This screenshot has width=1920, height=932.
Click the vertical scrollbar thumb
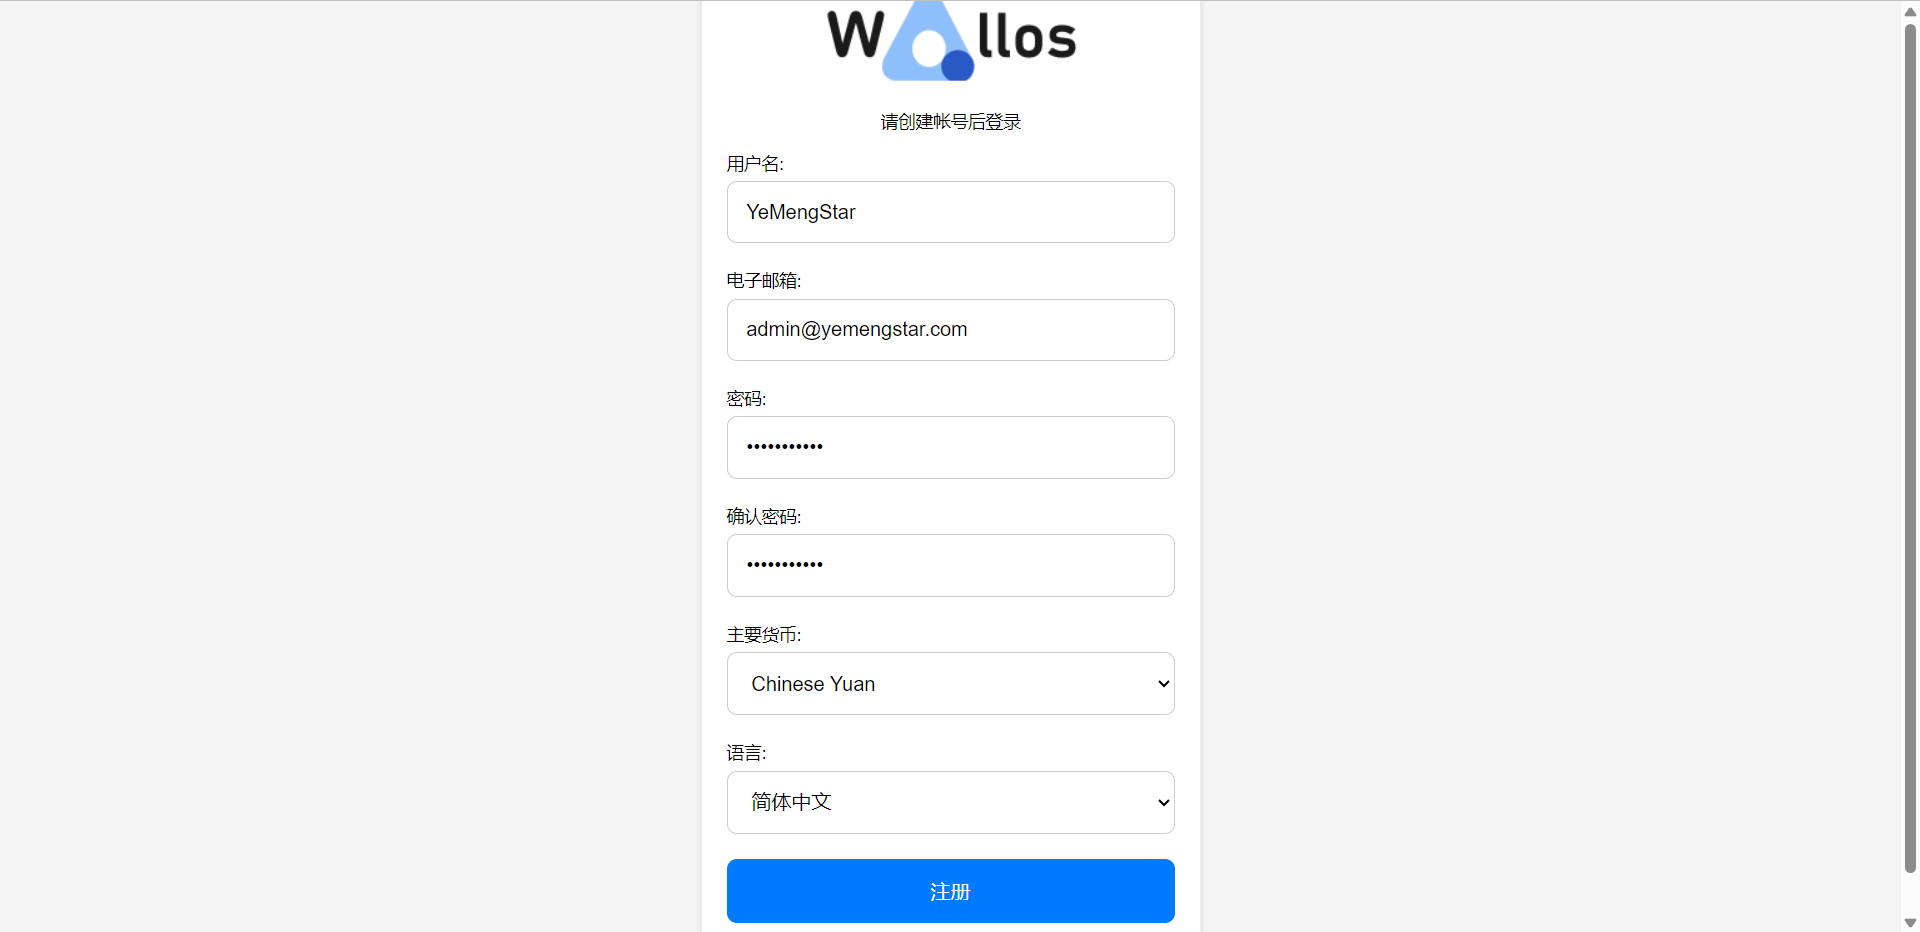pyautogui.click(x=1910, y=448)
